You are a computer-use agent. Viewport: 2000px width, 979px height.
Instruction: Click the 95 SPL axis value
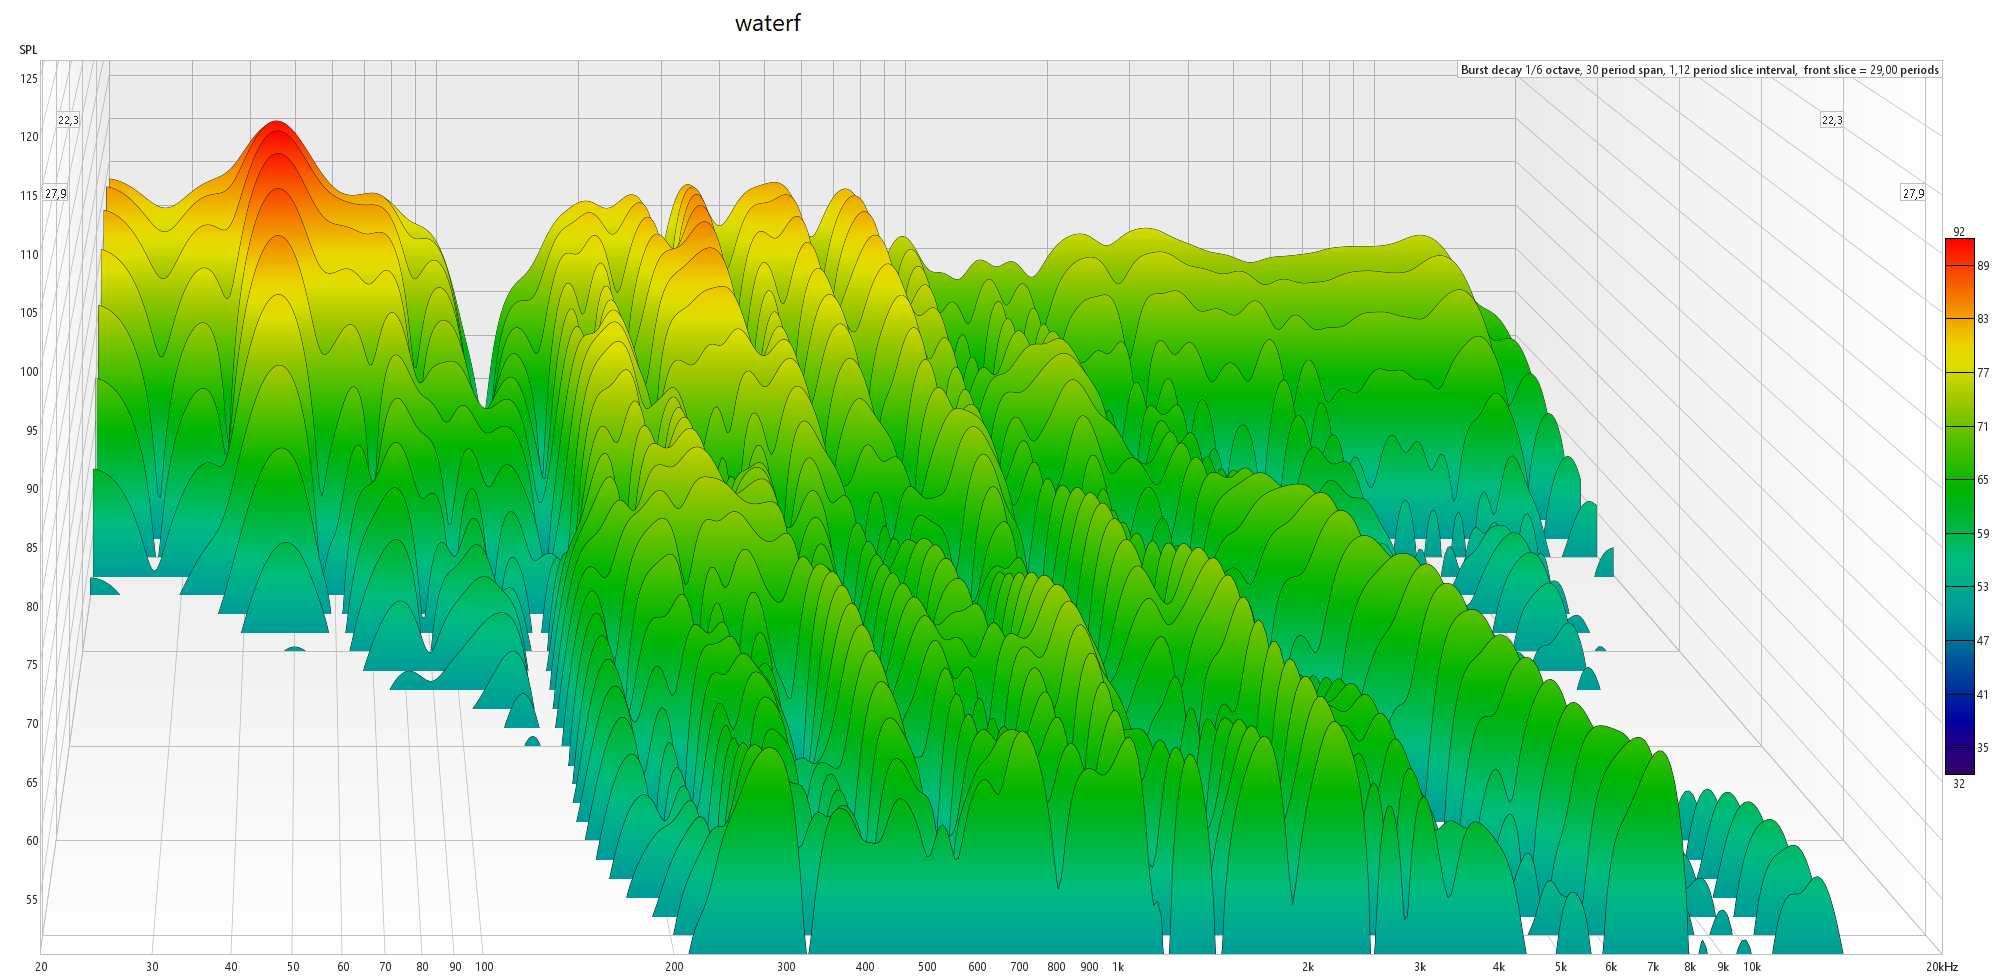32,431
